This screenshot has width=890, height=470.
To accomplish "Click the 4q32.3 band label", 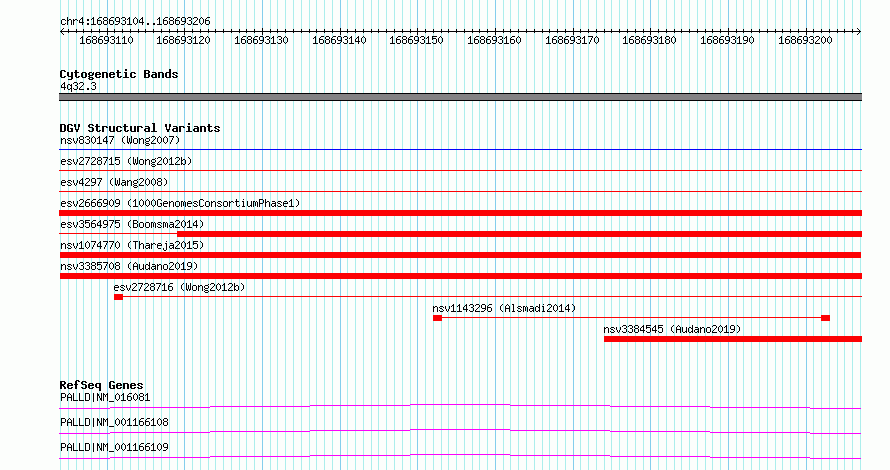I will tap(78, 87).
